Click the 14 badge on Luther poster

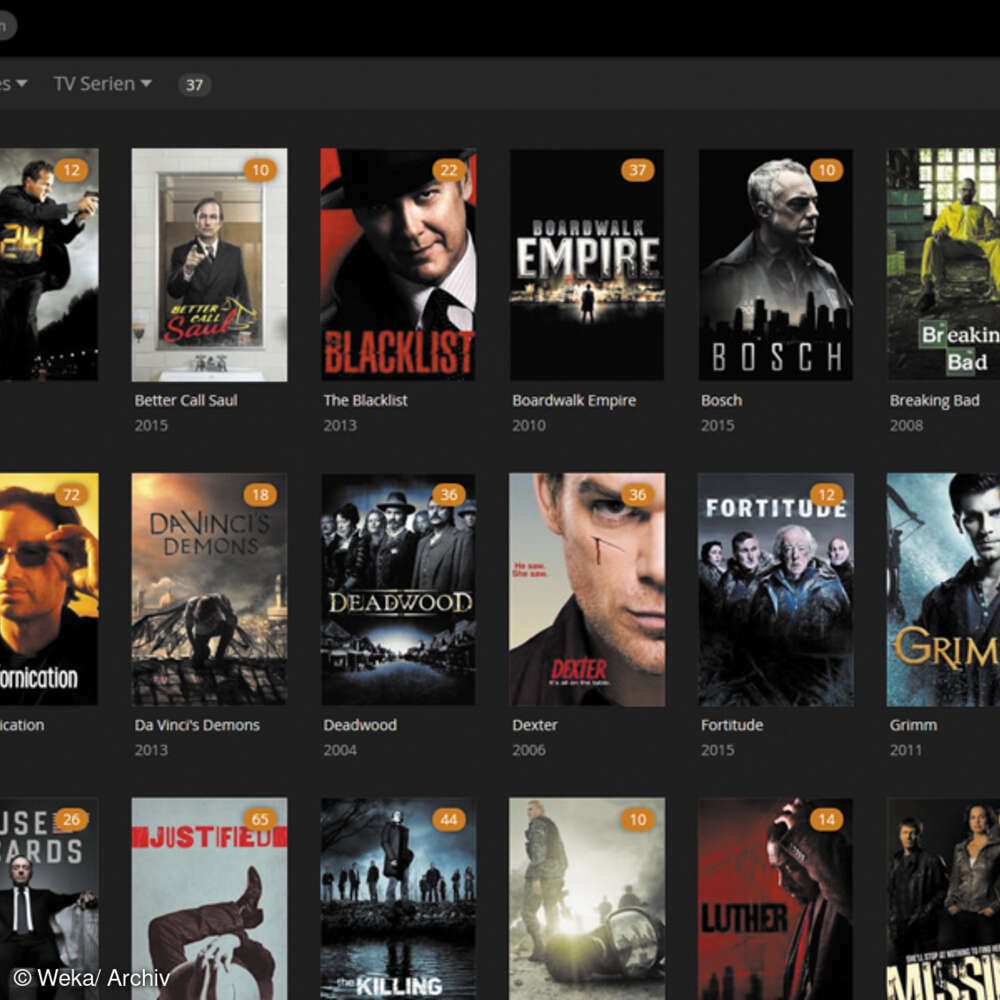826,820
